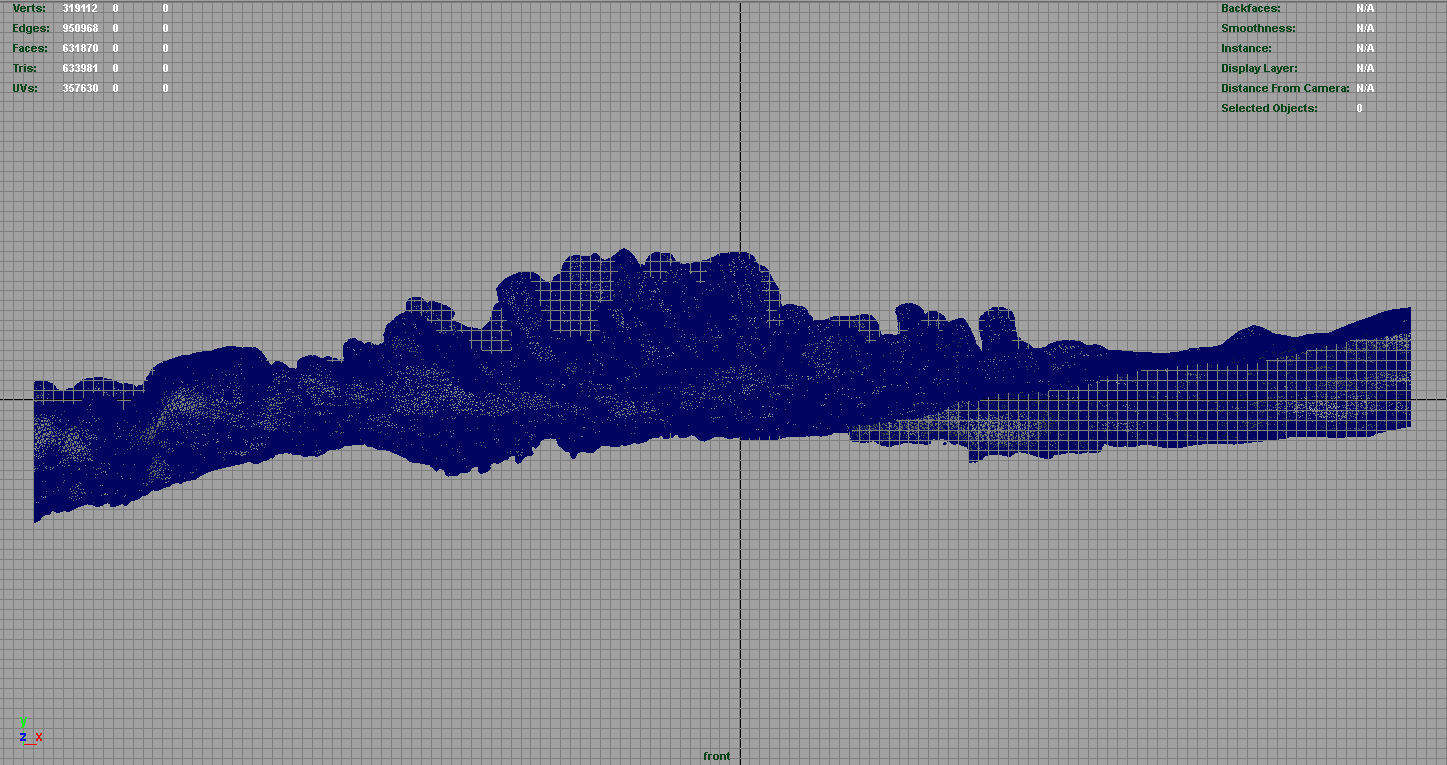Click the 'UVs:' heads-up label
Screen dimensions: 1447x765
tap(24, 88)
